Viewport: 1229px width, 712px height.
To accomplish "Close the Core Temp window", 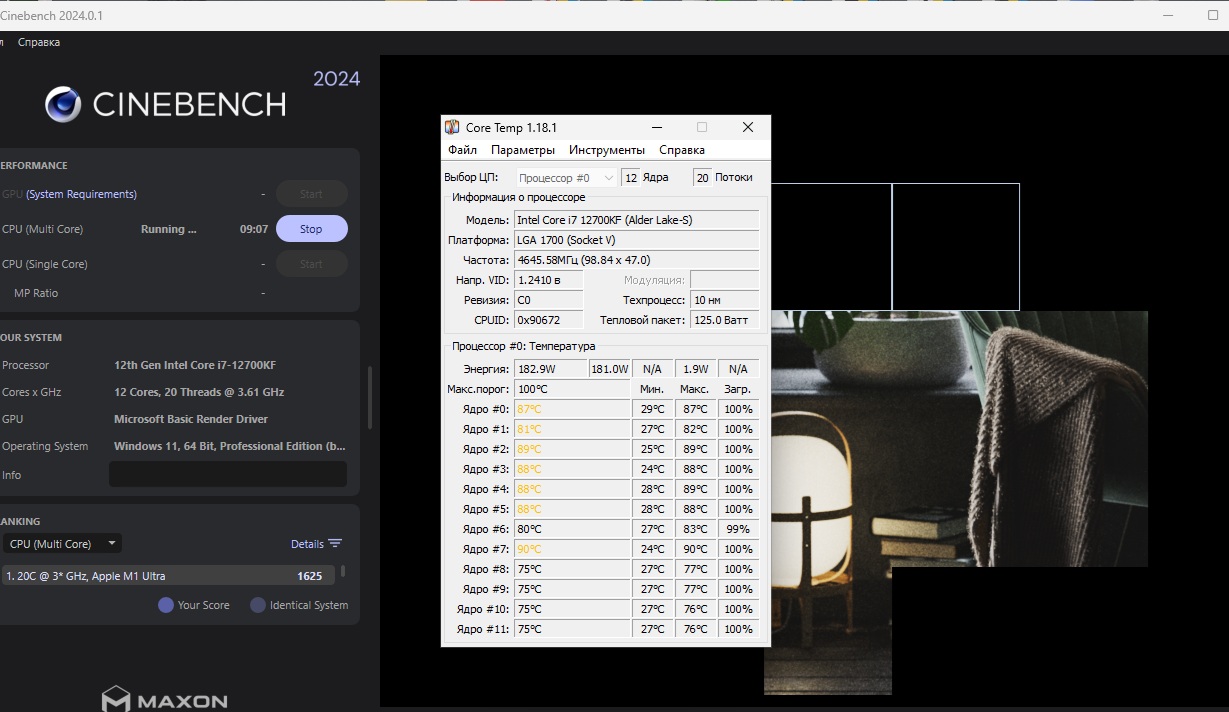I will point(747,127).
